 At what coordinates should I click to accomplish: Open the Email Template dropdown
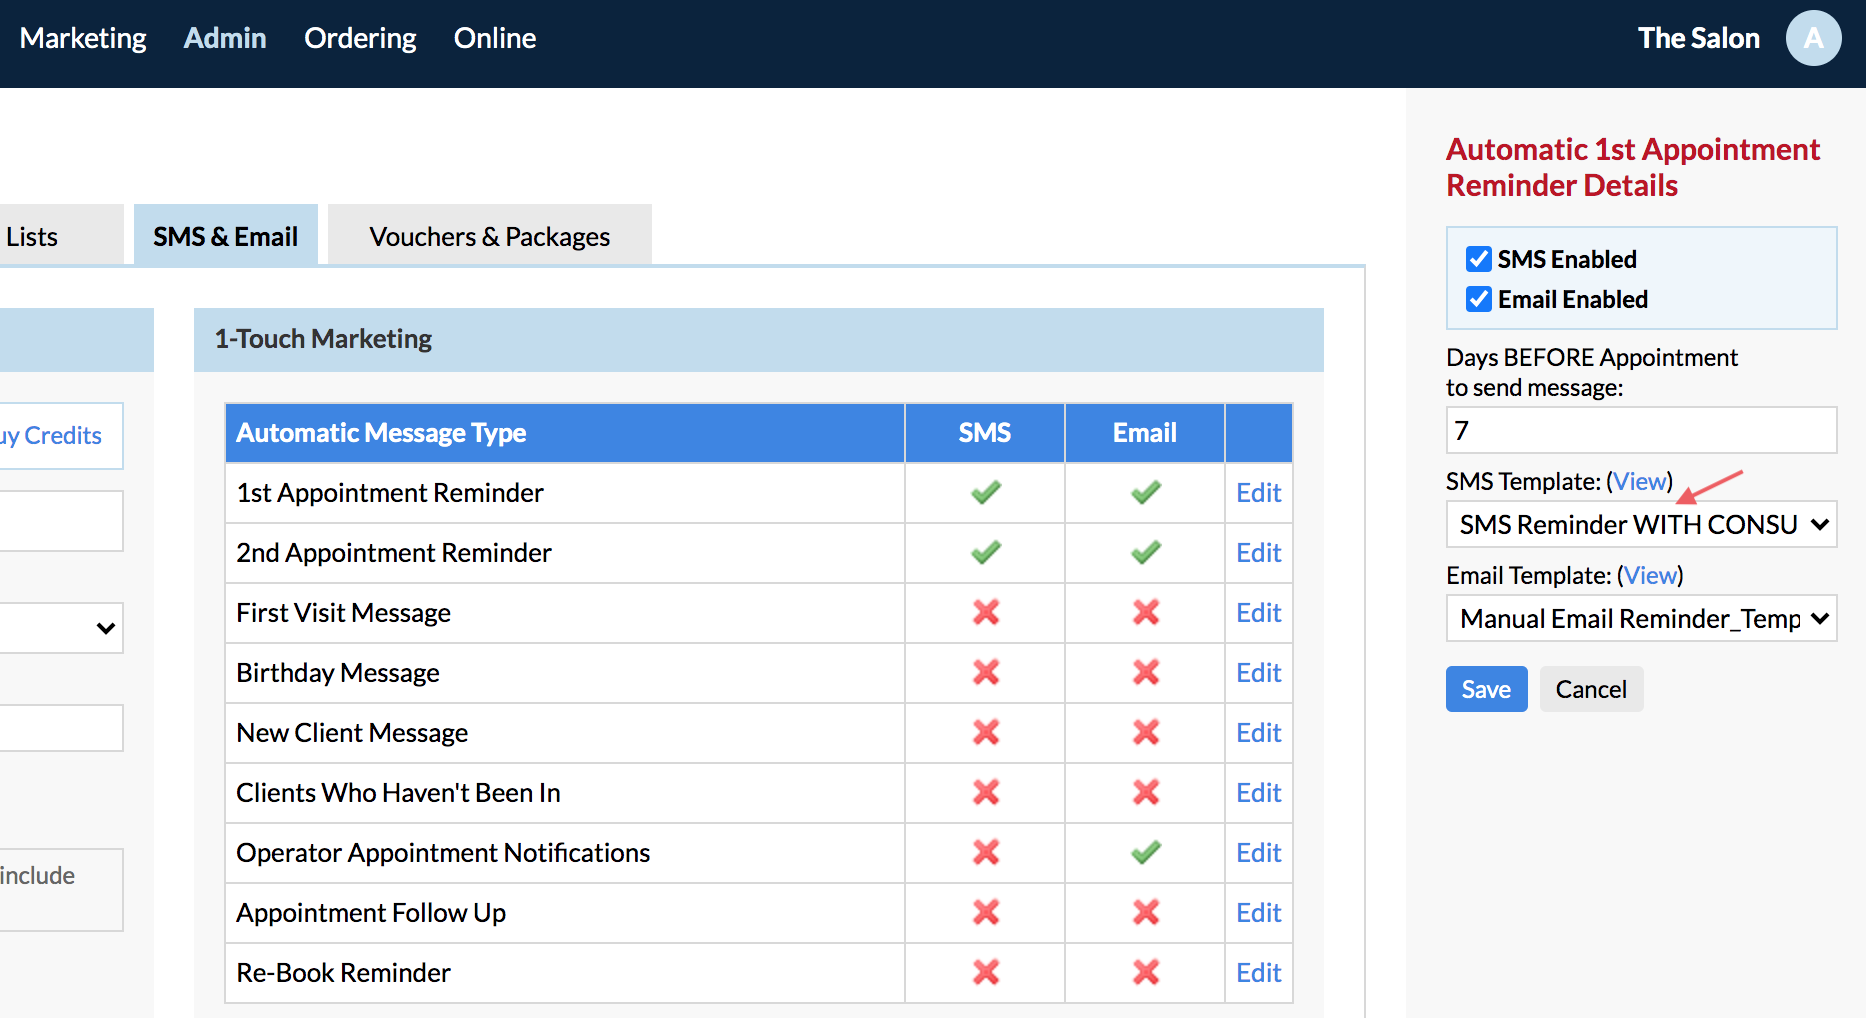tap(1641, 618)
